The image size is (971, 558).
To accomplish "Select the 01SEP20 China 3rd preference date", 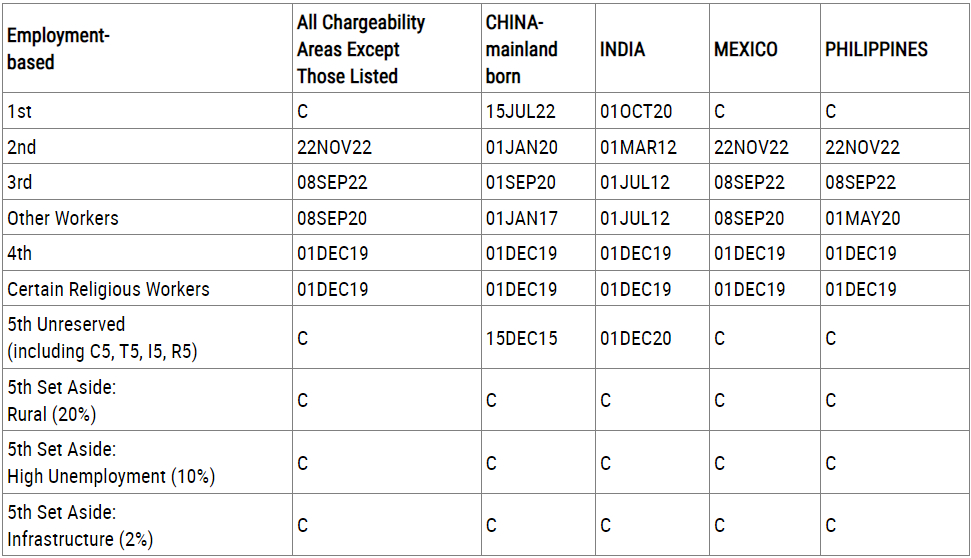I will pos(520,183).
